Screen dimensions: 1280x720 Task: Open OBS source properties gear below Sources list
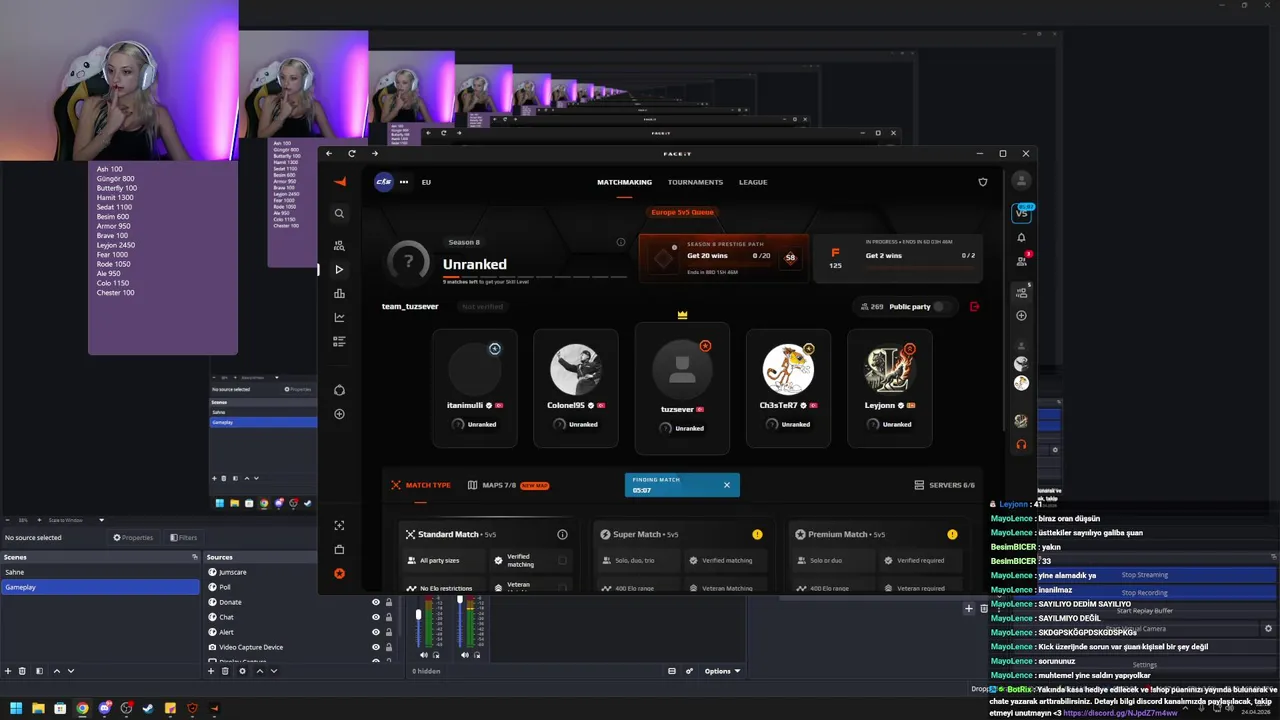242,671
